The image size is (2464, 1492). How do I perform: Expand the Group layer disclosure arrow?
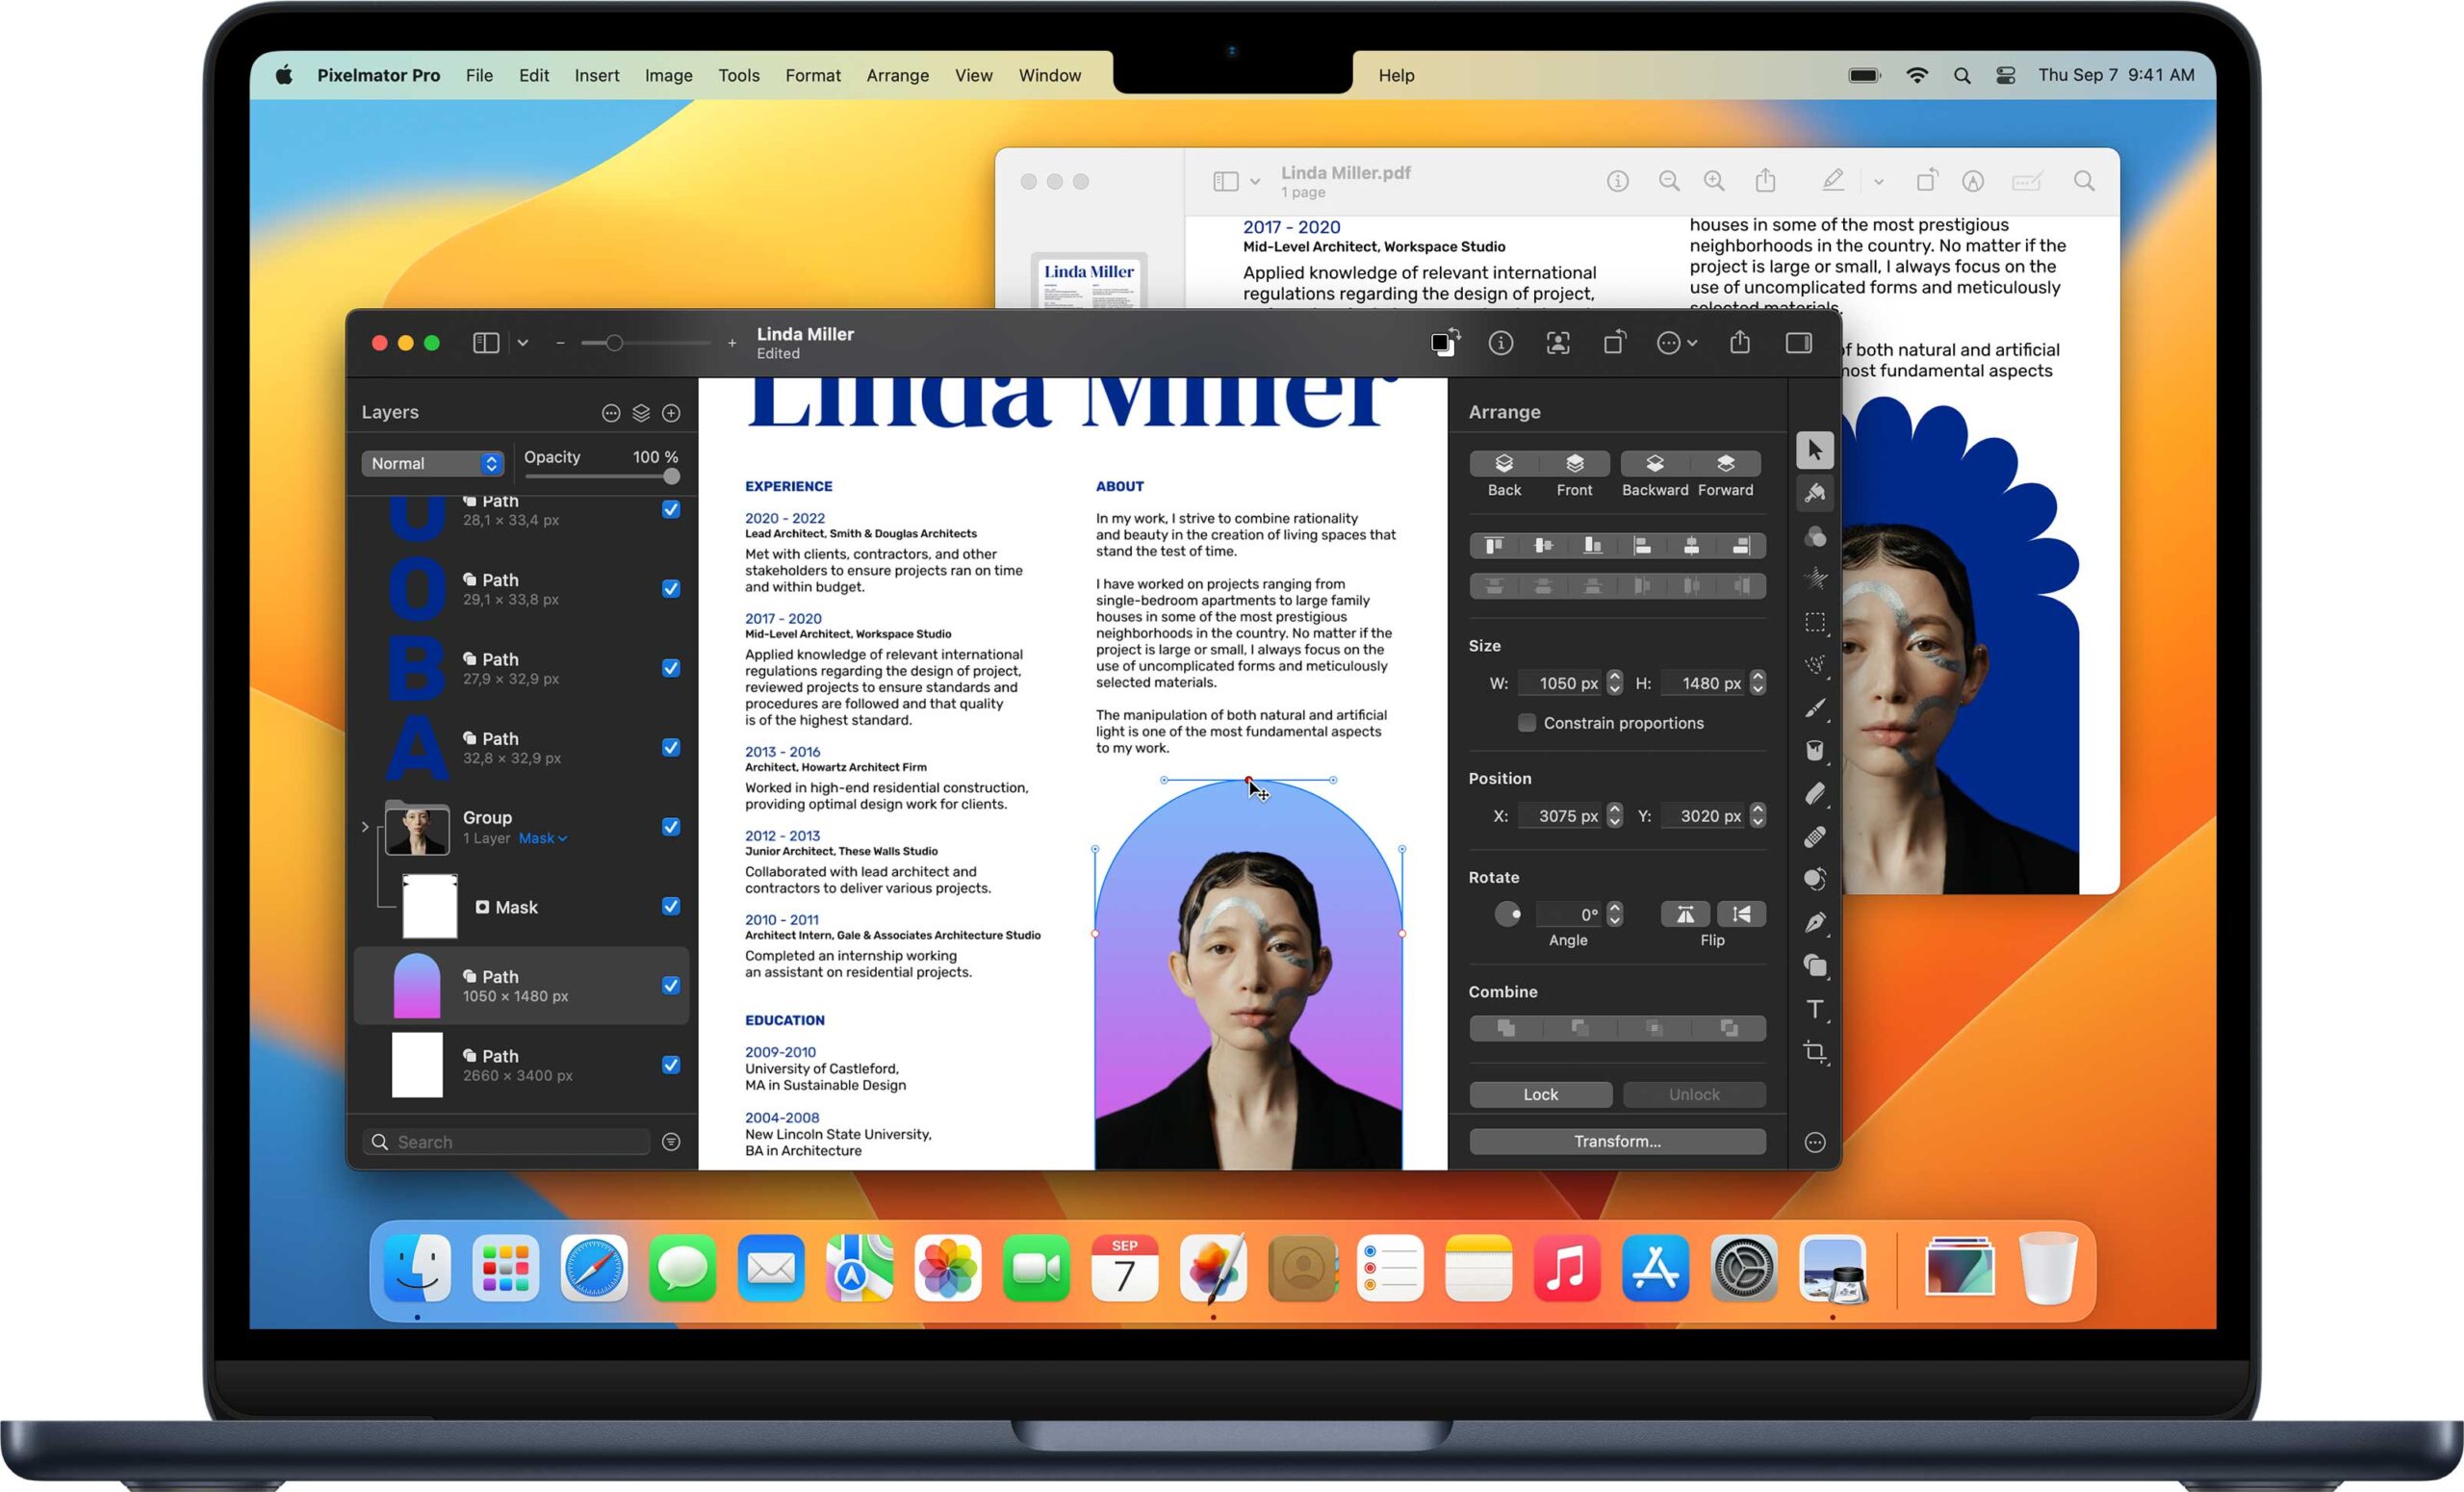pyautogui.click(x=365, y=827)
